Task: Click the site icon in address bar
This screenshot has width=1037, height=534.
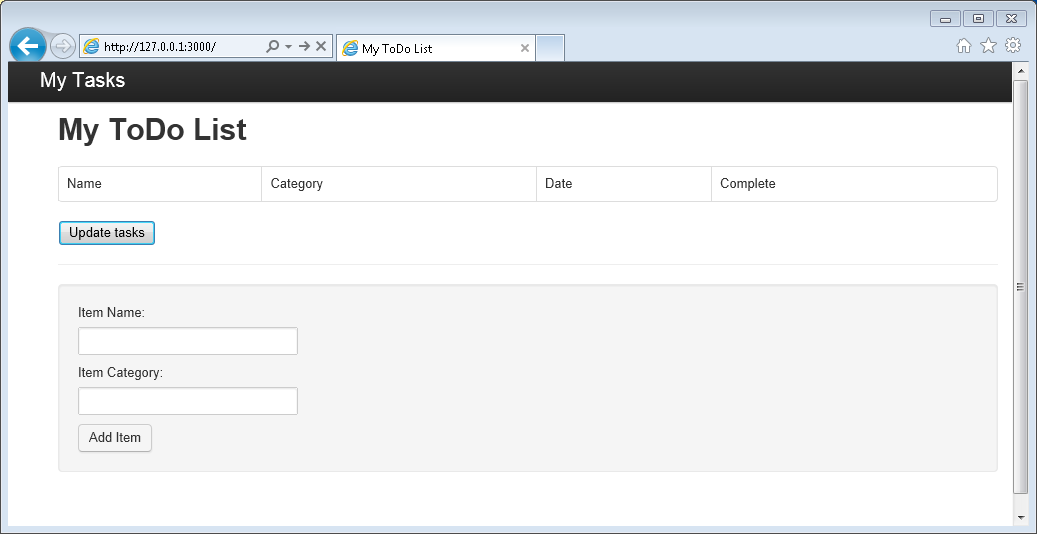Action: pos(91,46)
